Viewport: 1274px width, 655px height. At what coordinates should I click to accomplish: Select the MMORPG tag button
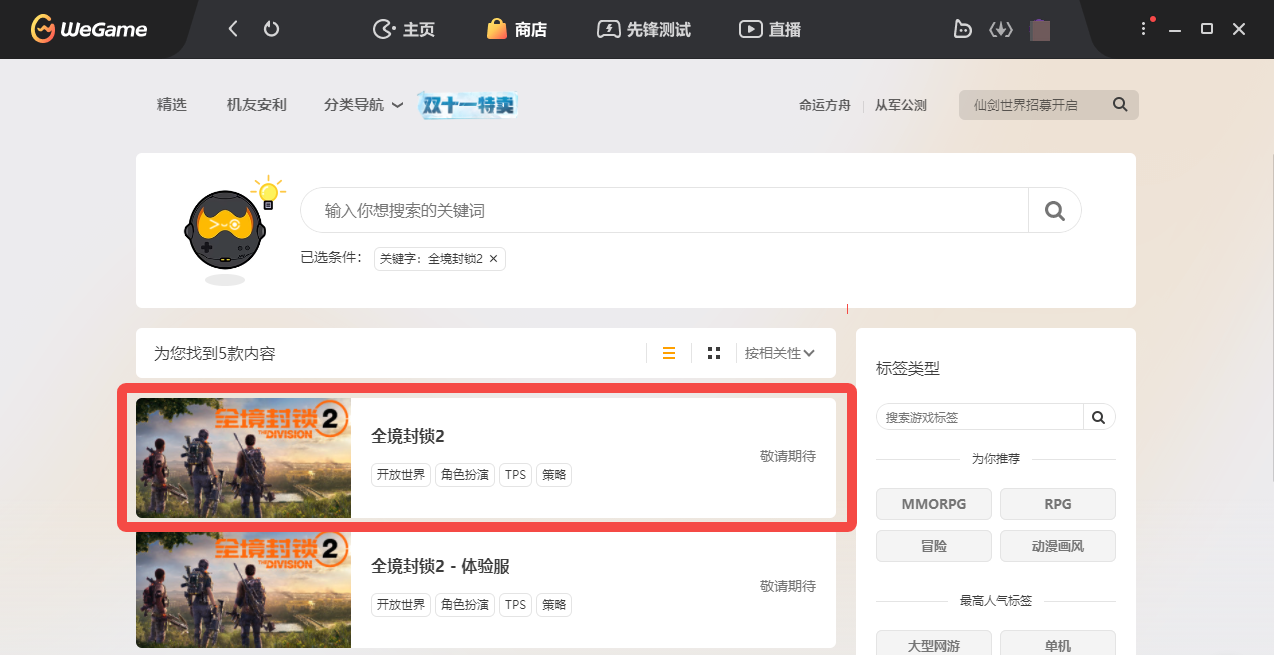coord(934,504)
